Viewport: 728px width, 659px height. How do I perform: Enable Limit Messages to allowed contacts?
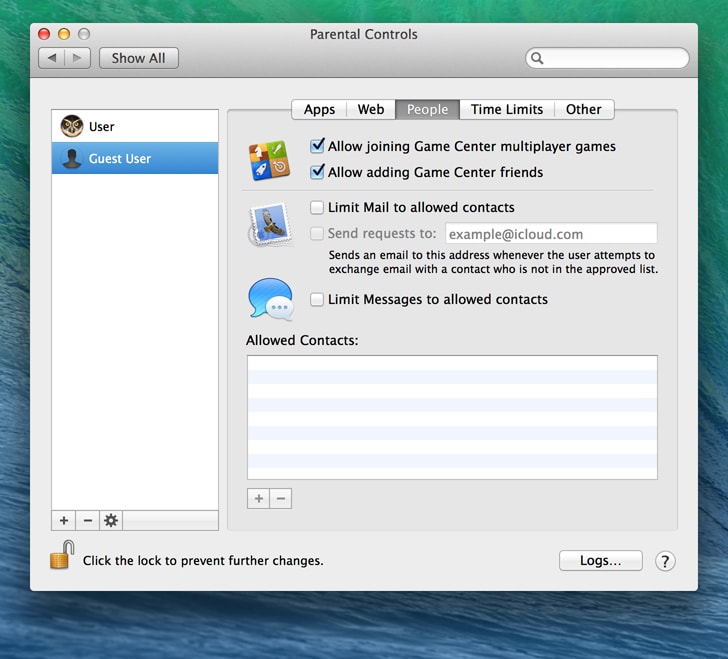317,299
